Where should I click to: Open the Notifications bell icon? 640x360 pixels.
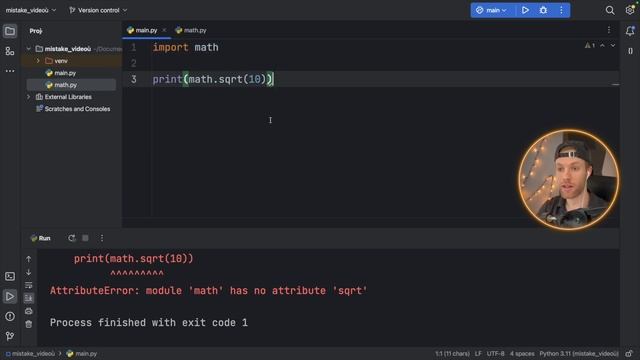[630, 31]
